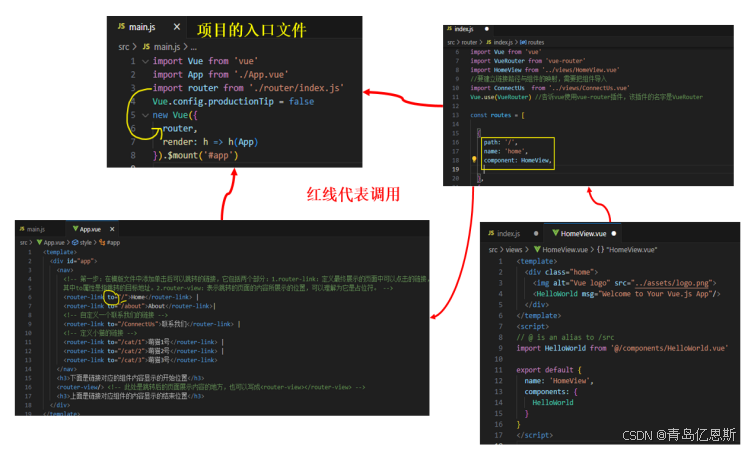Open the #app breadcrumb in the App.vue editor
The image size is (748, 449).
(110, 242)
